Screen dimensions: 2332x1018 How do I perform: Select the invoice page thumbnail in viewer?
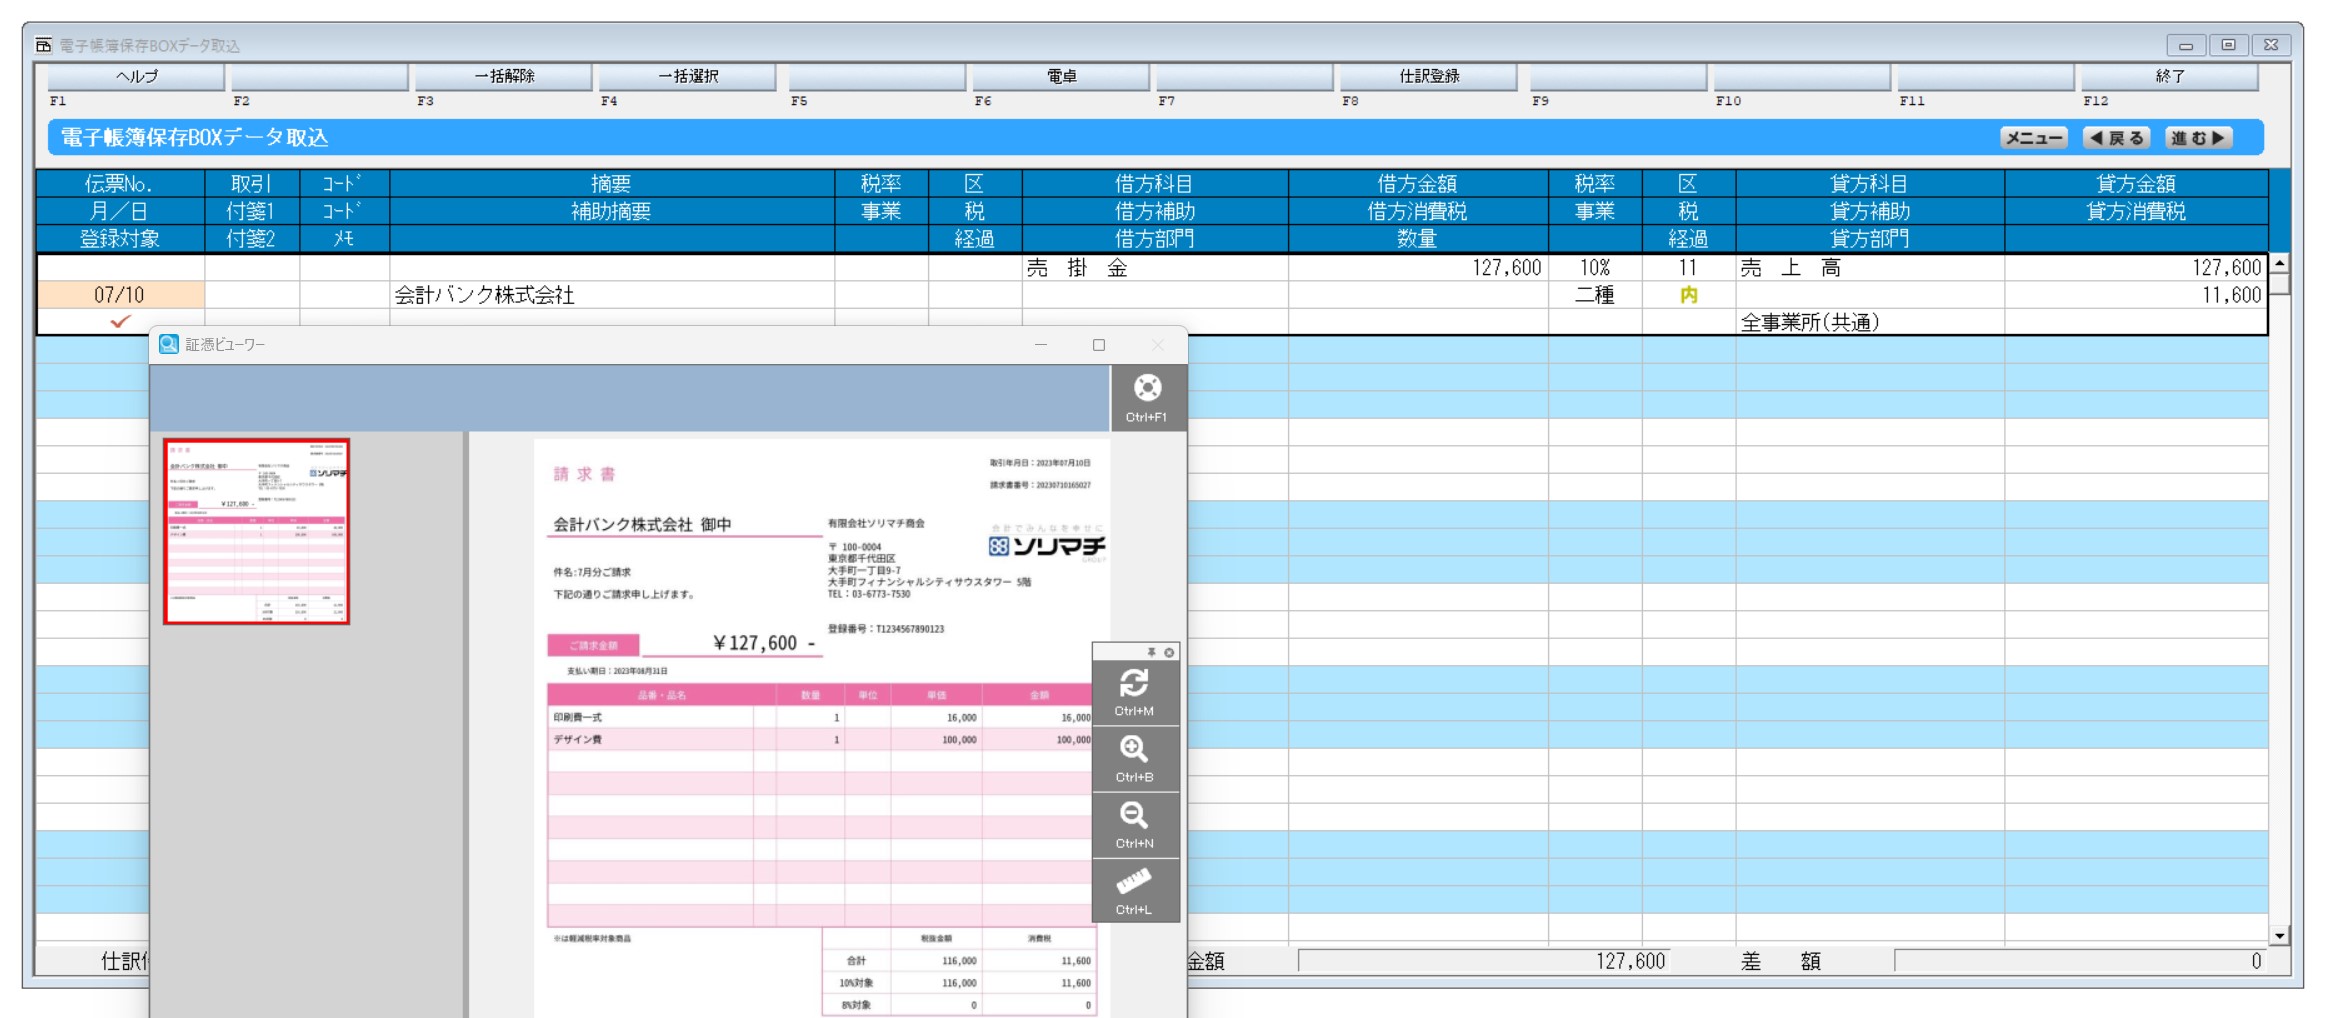(257, 531)
